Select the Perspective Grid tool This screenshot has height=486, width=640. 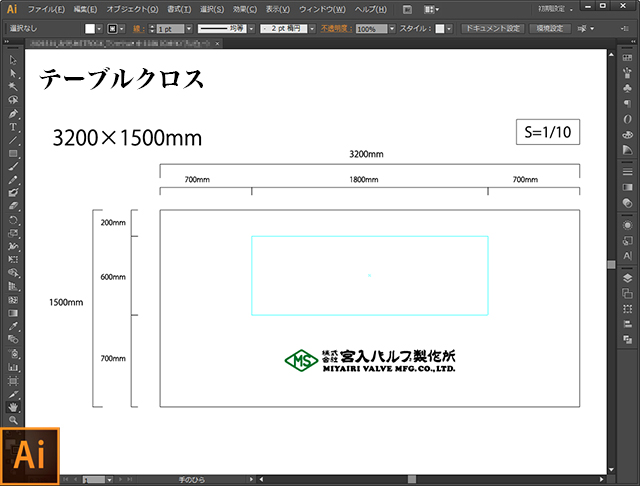[x=13, y=286]
